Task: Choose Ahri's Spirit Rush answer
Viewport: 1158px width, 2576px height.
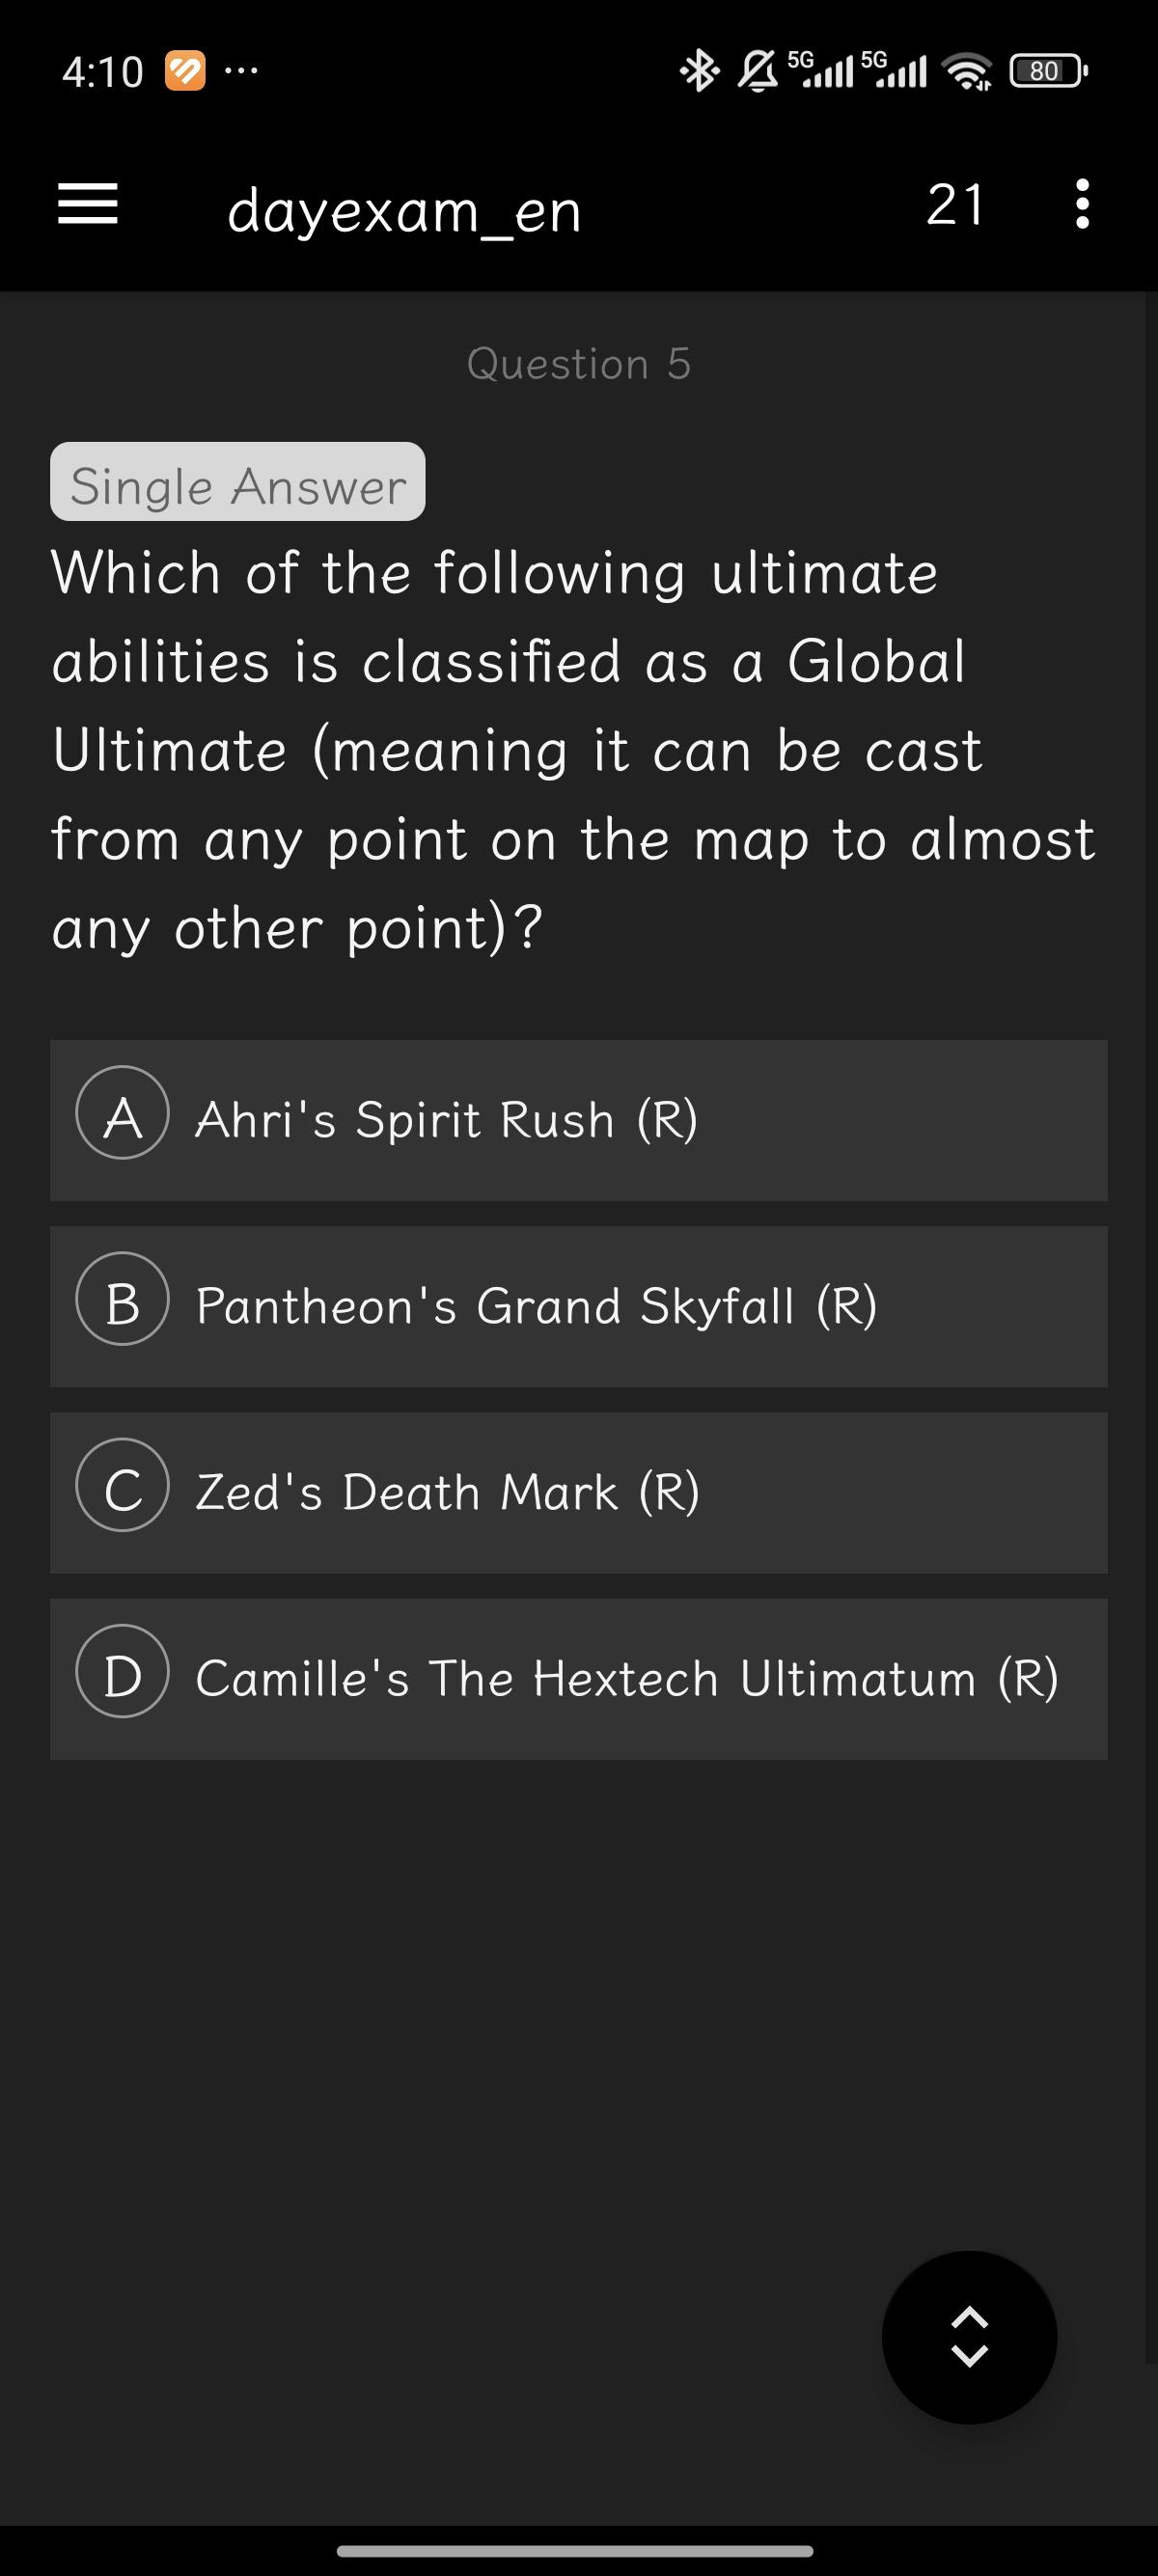Action: click(x=446, y=1119)
